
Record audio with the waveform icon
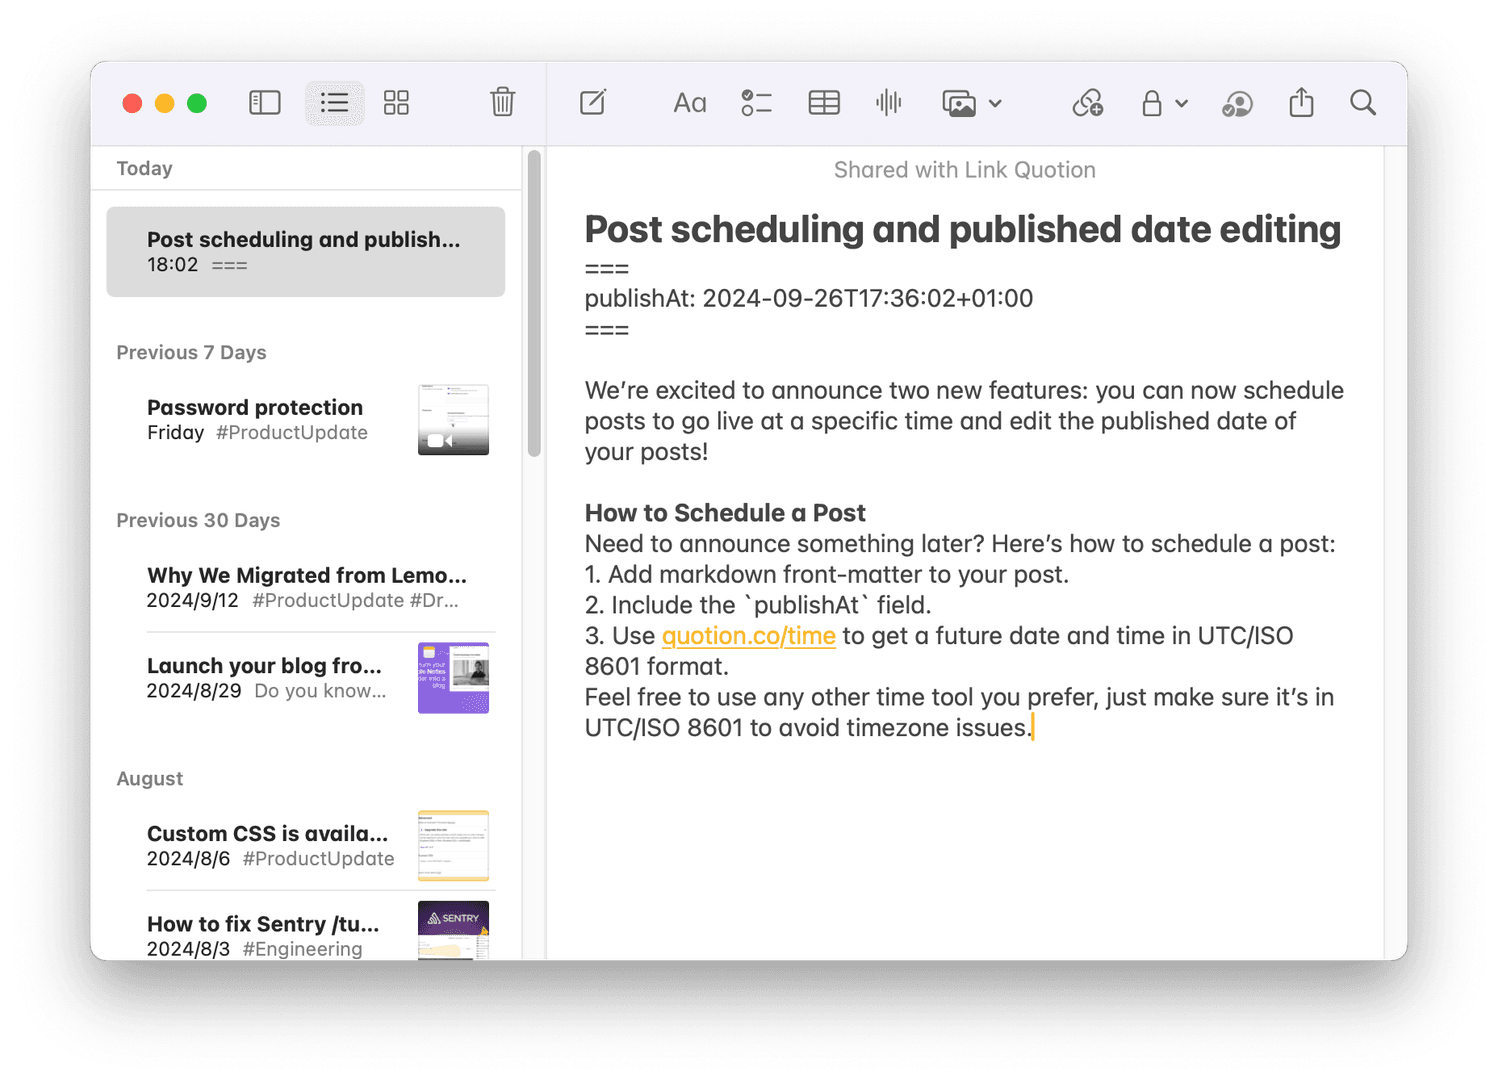click(x=888, y=103)
